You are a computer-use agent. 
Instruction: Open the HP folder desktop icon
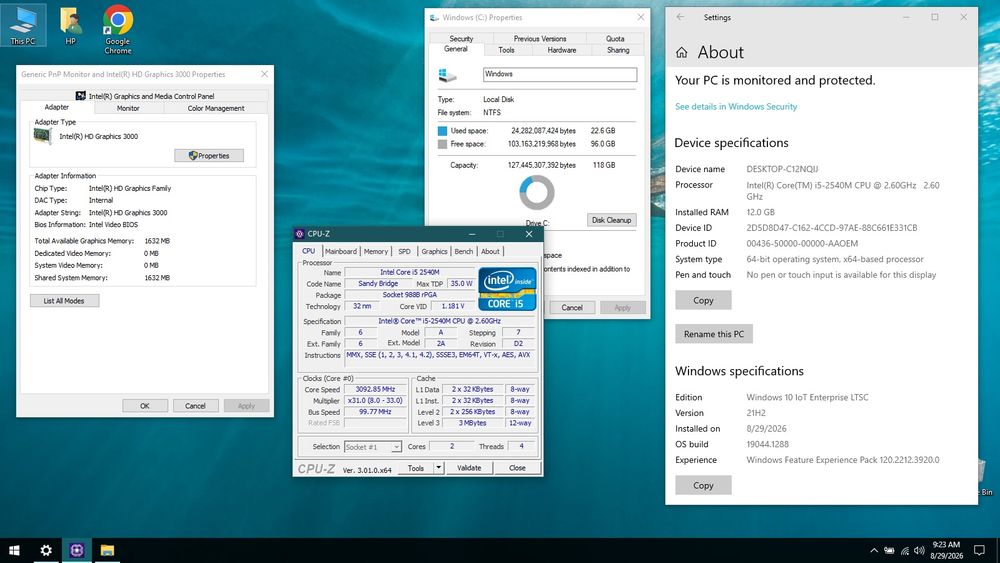coord(70,26)
